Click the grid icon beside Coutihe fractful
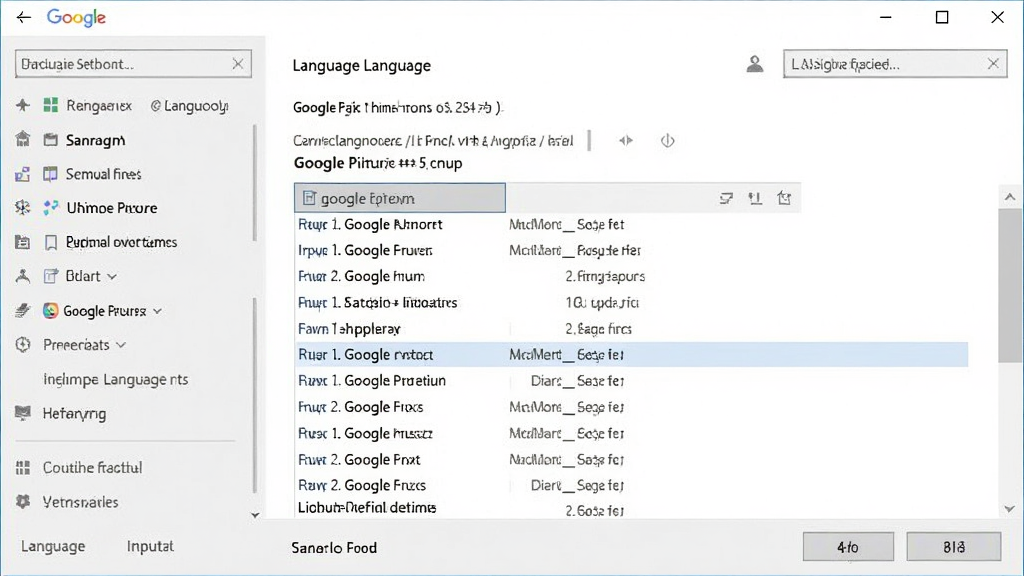The height and width of the screenshot is (576, 1024). point(23,468)
